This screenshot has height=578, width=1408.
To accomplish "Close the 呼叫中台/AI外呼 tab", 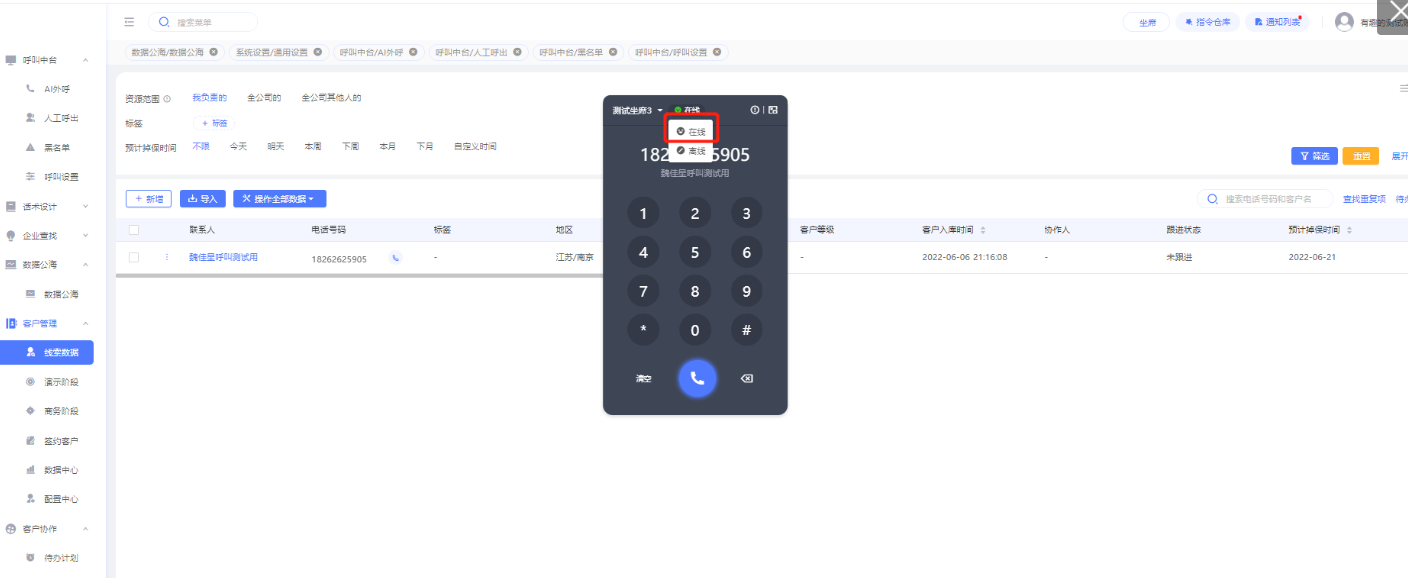I will (x=413, y=52).
